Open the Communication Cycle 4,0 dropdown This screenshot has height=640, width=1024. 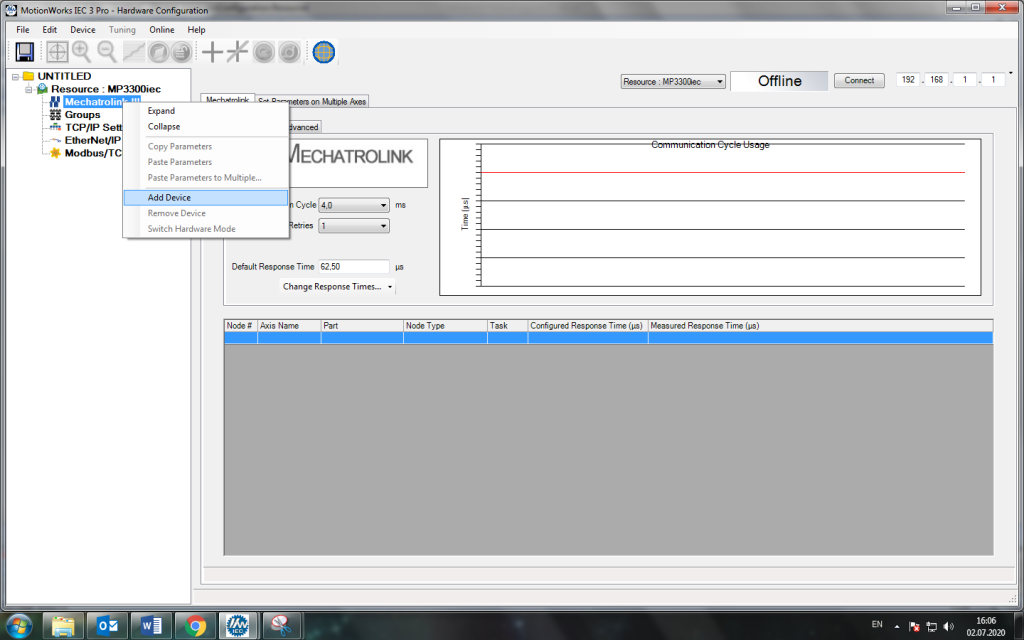(353, 205)
